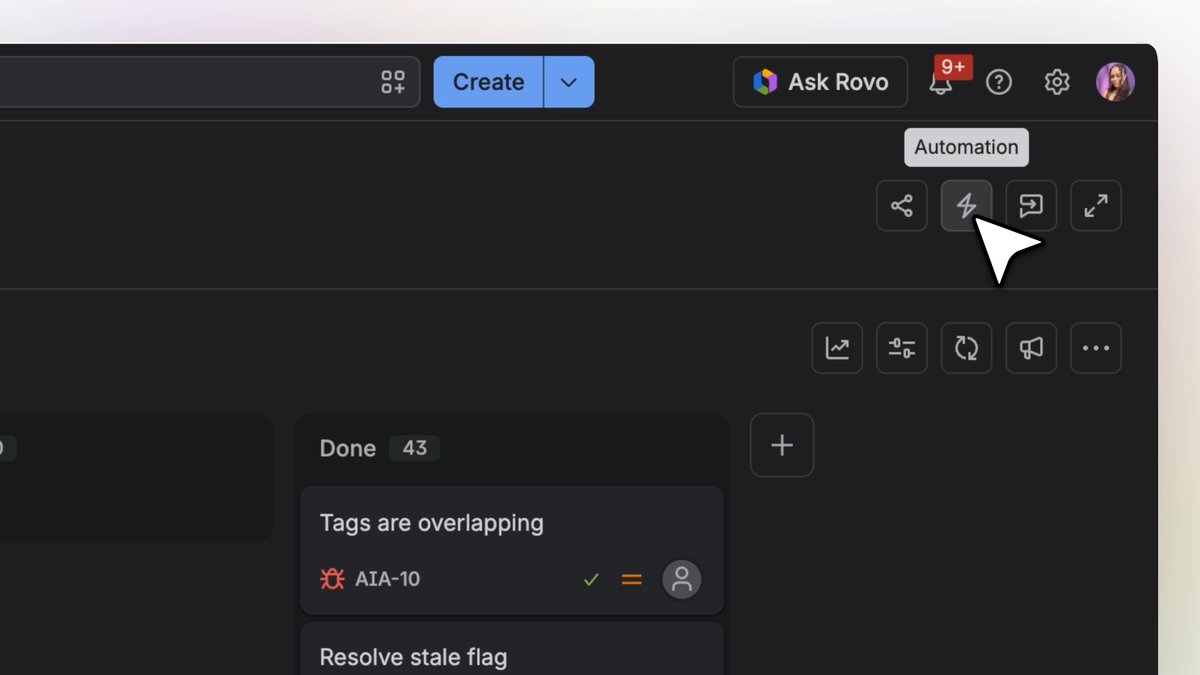
Task: Click the bug icon on AIA-10
Action: click(x=332, y=579)
